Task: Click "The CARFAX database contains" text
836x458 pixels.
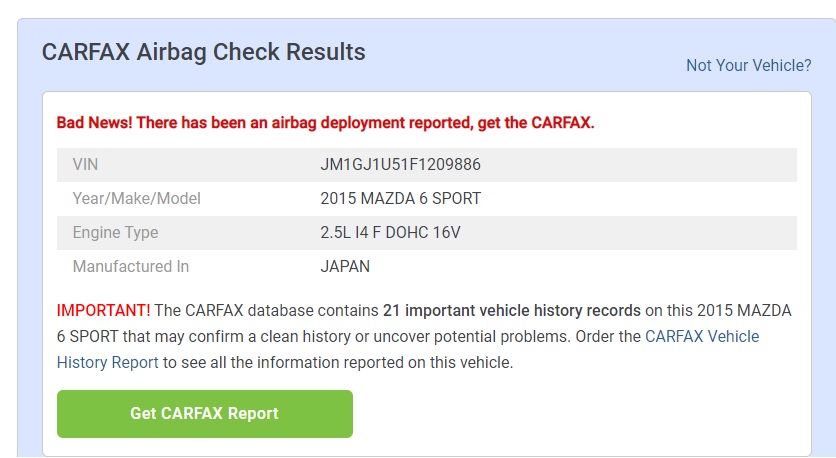Action: (267, 311)
